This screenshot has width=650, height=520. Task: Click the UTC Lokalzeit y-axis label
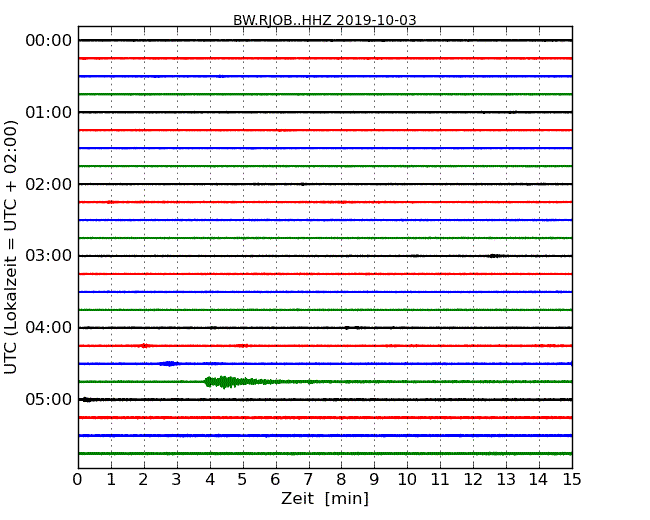(11, 247)
